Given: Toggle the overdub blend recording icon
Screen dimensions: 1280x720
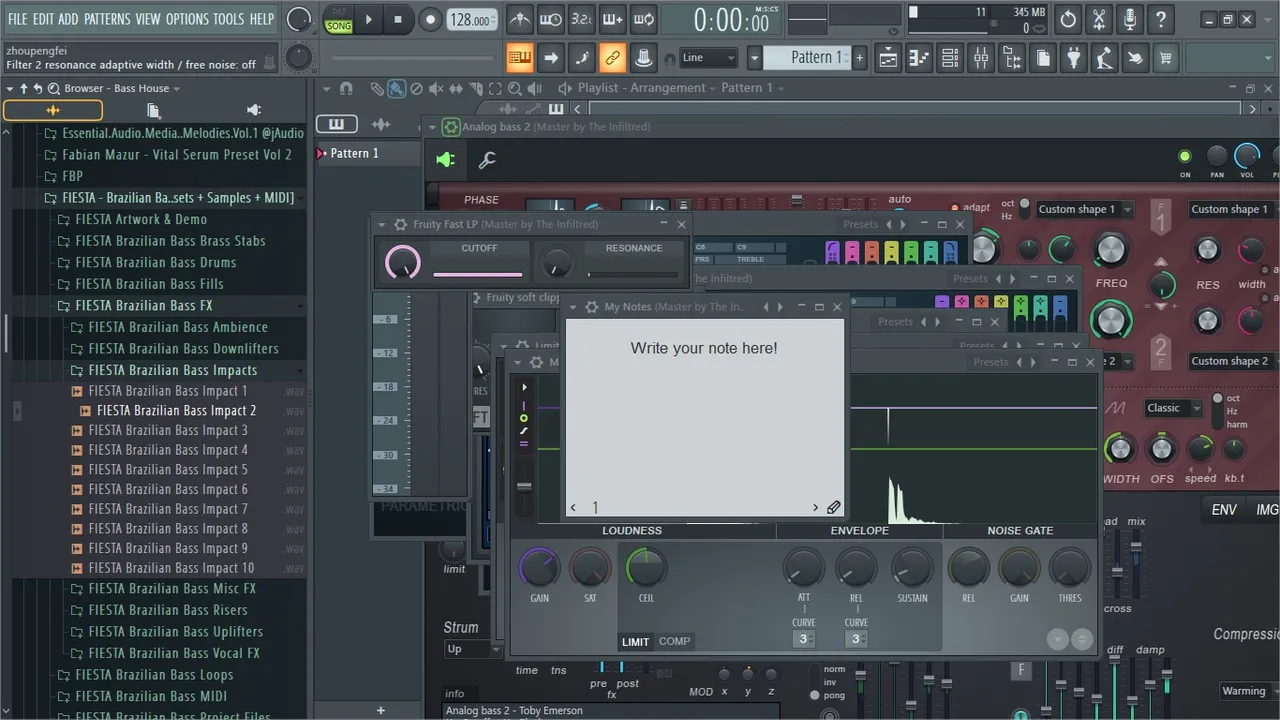Looking at the screenshot, I should click(x=613, y=19).
